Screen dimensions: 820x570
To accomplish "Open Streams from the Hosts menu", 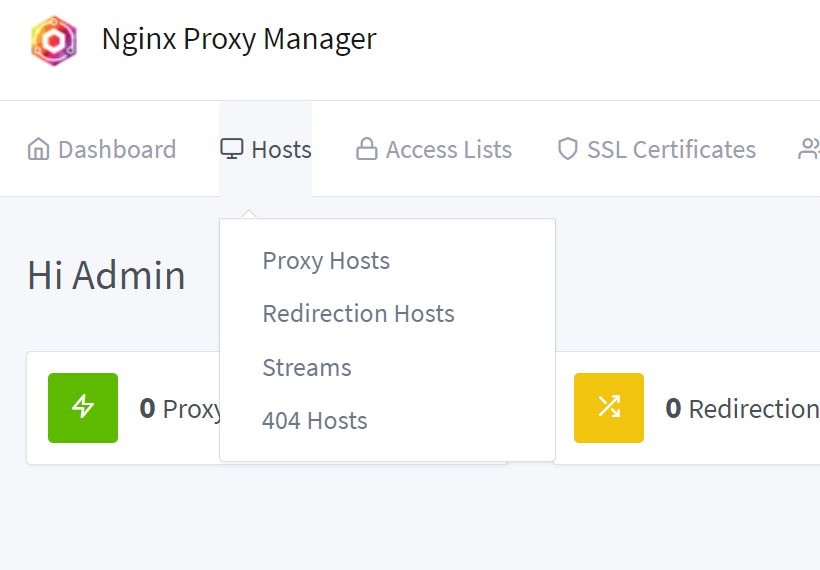I will coord(307,368).
